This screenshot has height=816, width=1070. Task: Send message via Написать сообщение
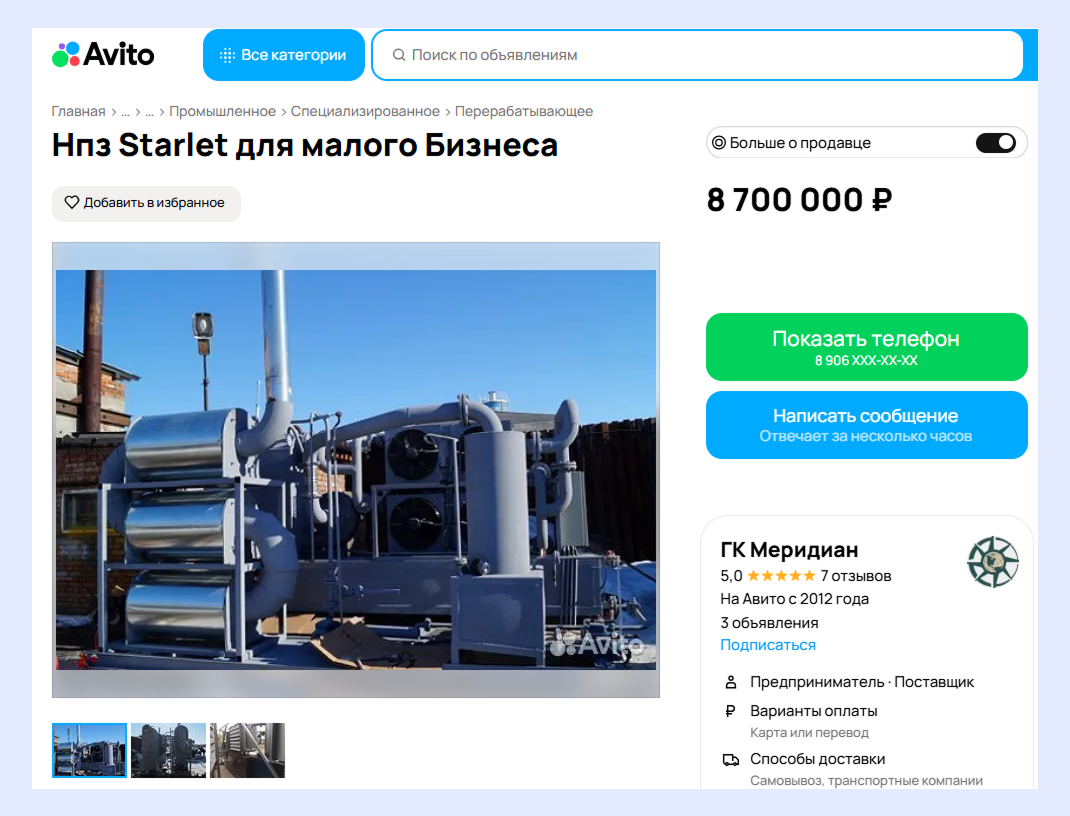pyautogui.click(x=867, y=425)
